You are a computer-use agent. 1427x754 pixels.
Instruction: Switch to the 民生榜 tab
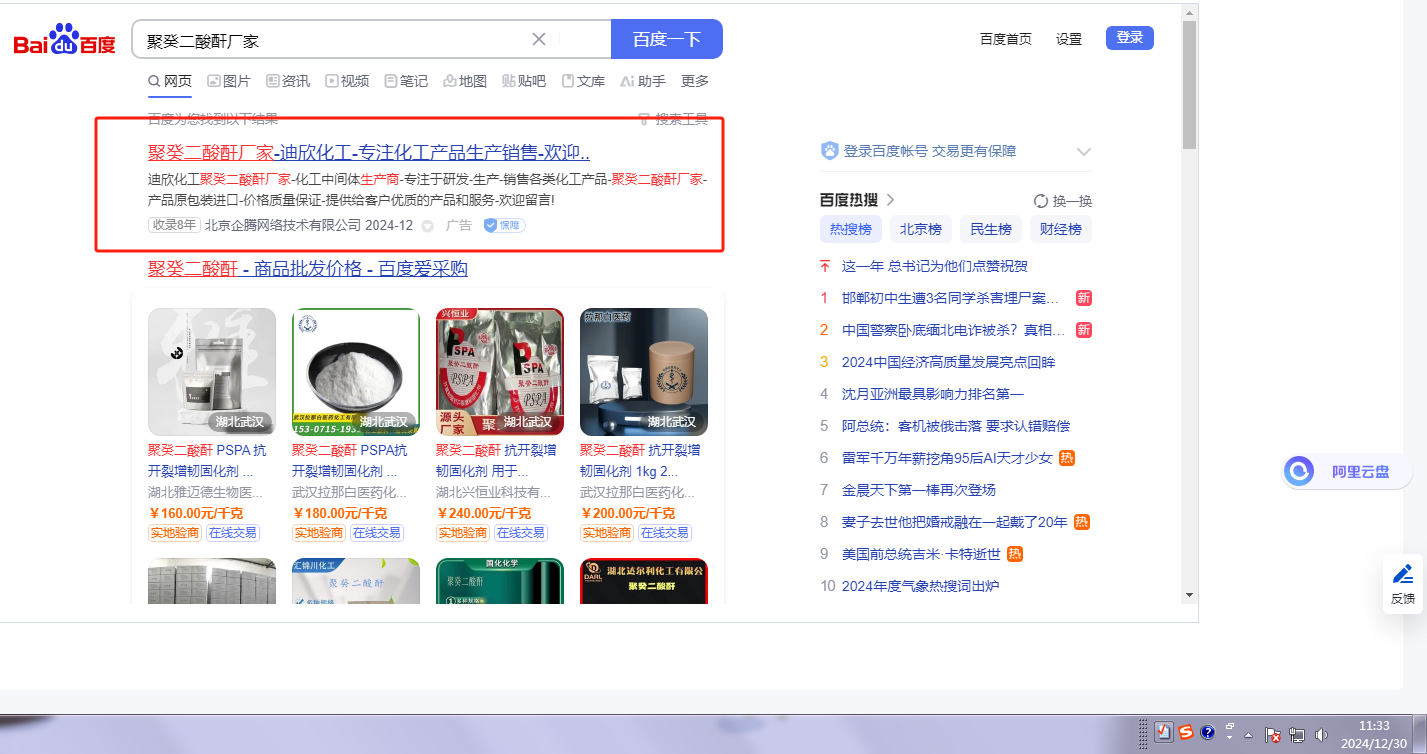pyautogui.click(x=991, y=229)
